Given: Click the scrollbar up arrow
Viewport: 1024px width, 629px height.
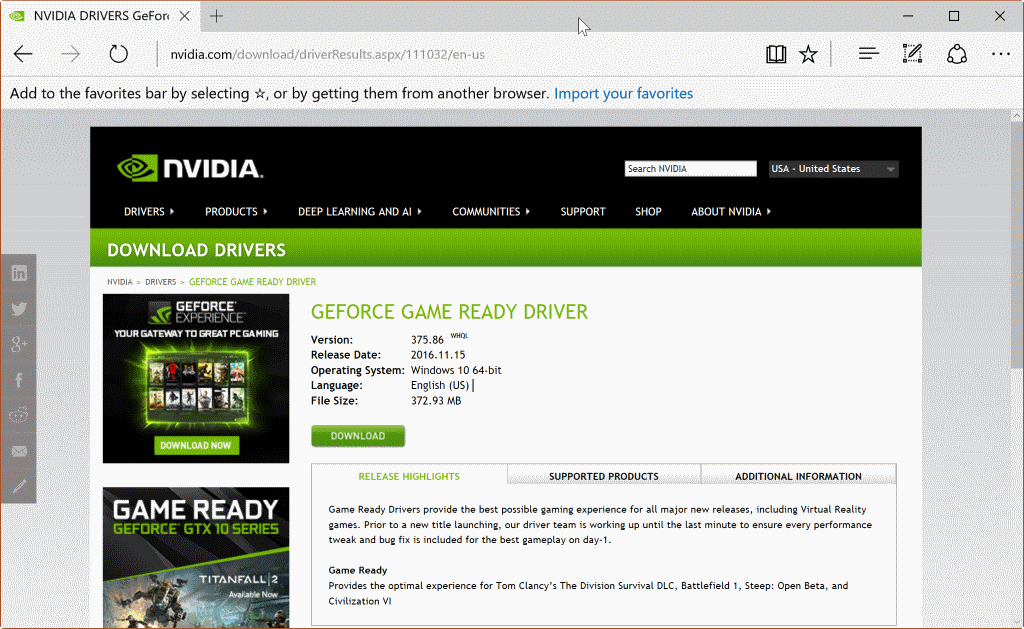Looking at the screenshot, I should point(1017,116).
